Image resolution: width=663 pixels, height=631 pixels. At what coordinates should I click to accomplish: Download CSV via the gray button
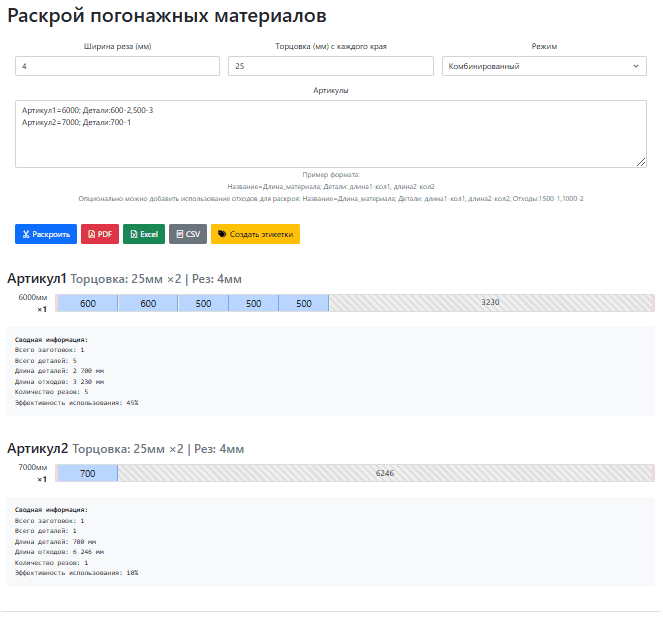(x=188, y=234)
